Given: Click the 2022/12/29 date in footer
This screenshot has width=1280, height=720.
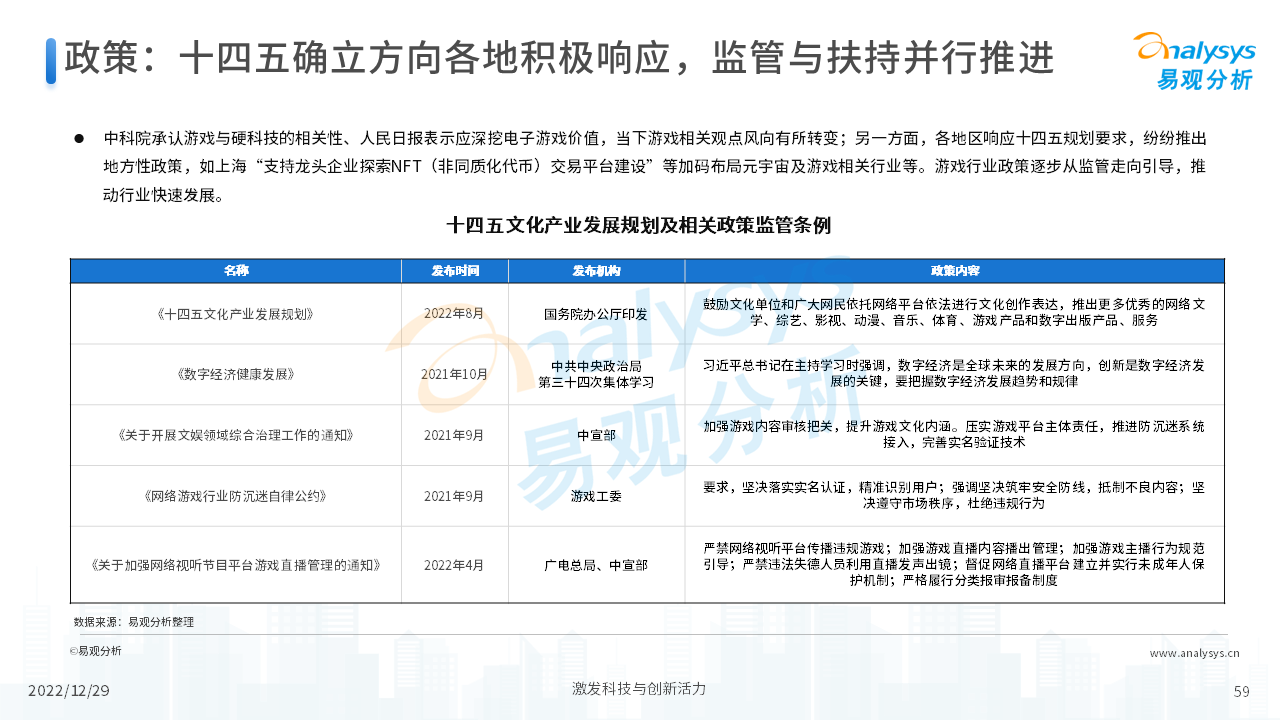Looking at the screenshot, I should pyautogui.click(x=68, y=691).
